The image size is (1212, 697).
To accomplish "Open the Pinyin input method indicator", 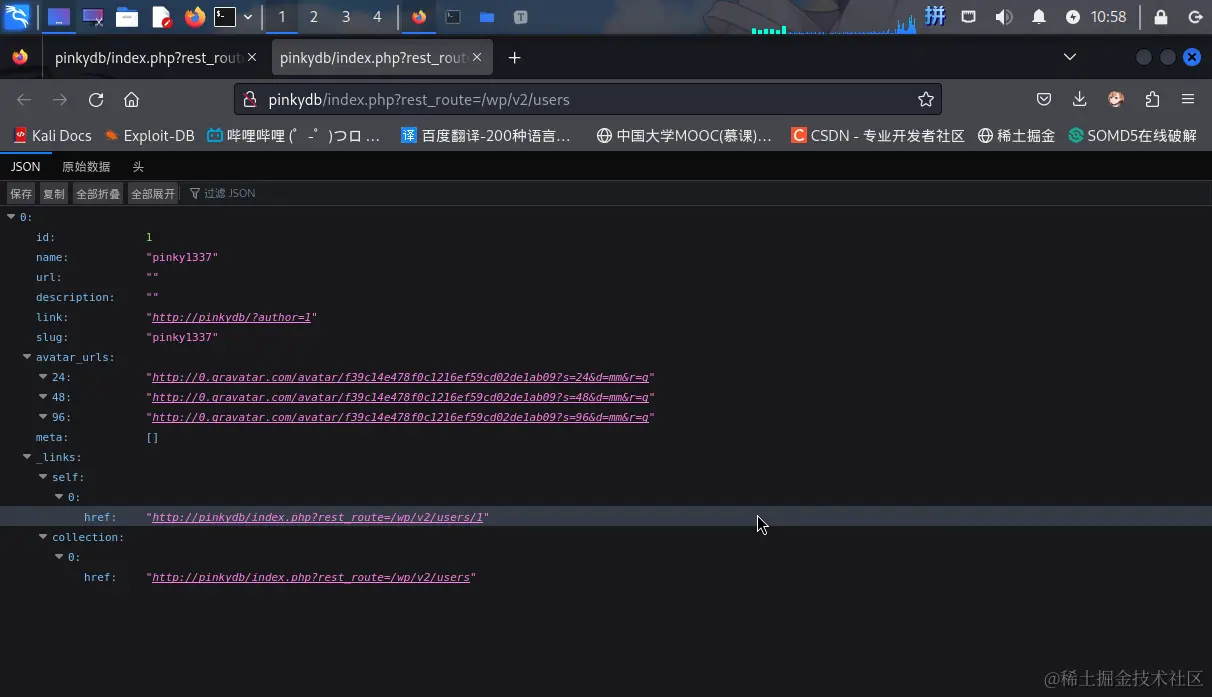I will 935,16.
